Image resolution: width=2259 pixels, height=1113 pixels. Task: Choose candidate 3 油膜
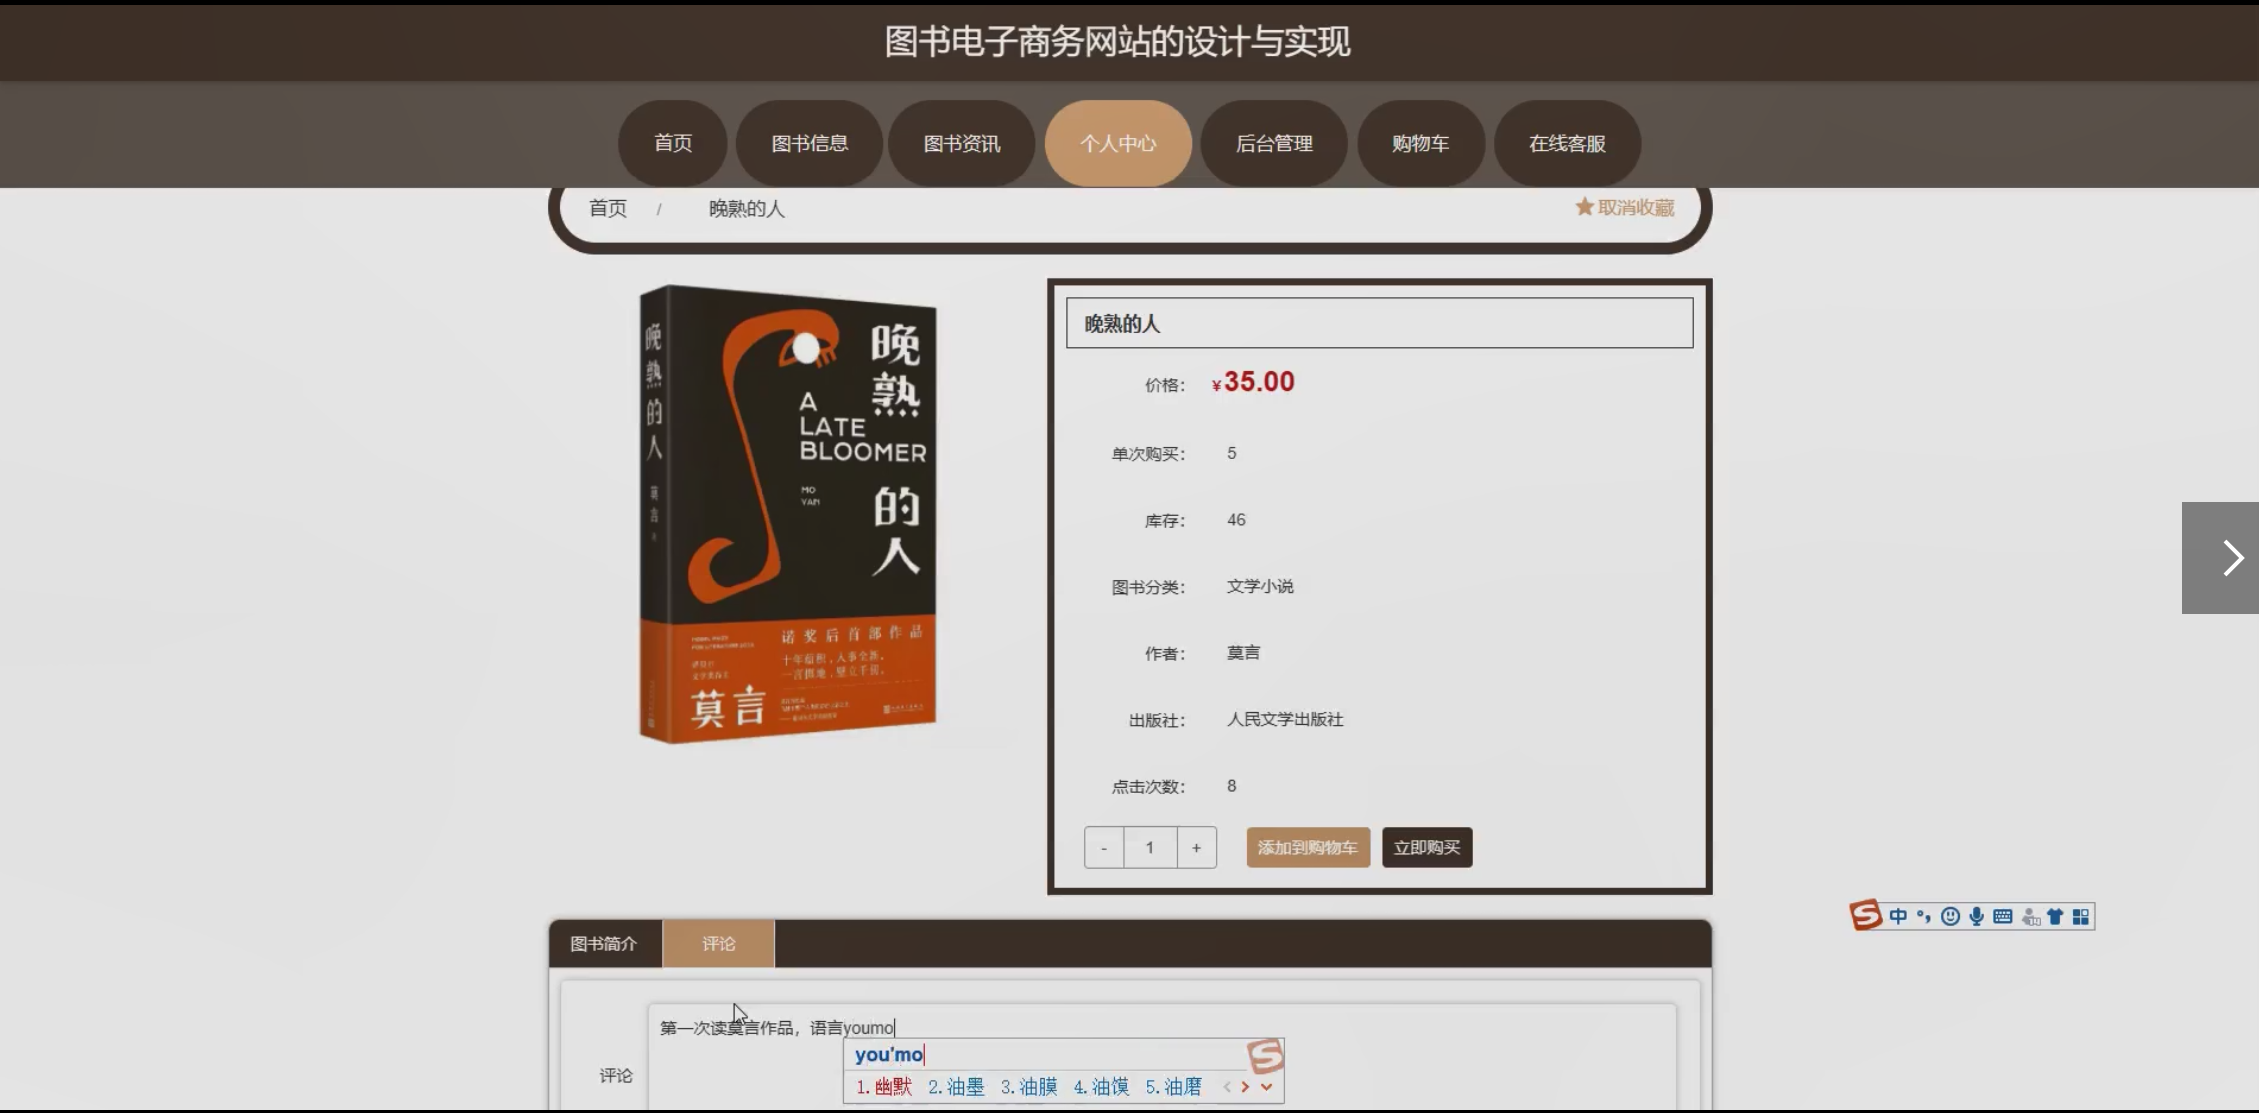click(x=1029, y=1087)
